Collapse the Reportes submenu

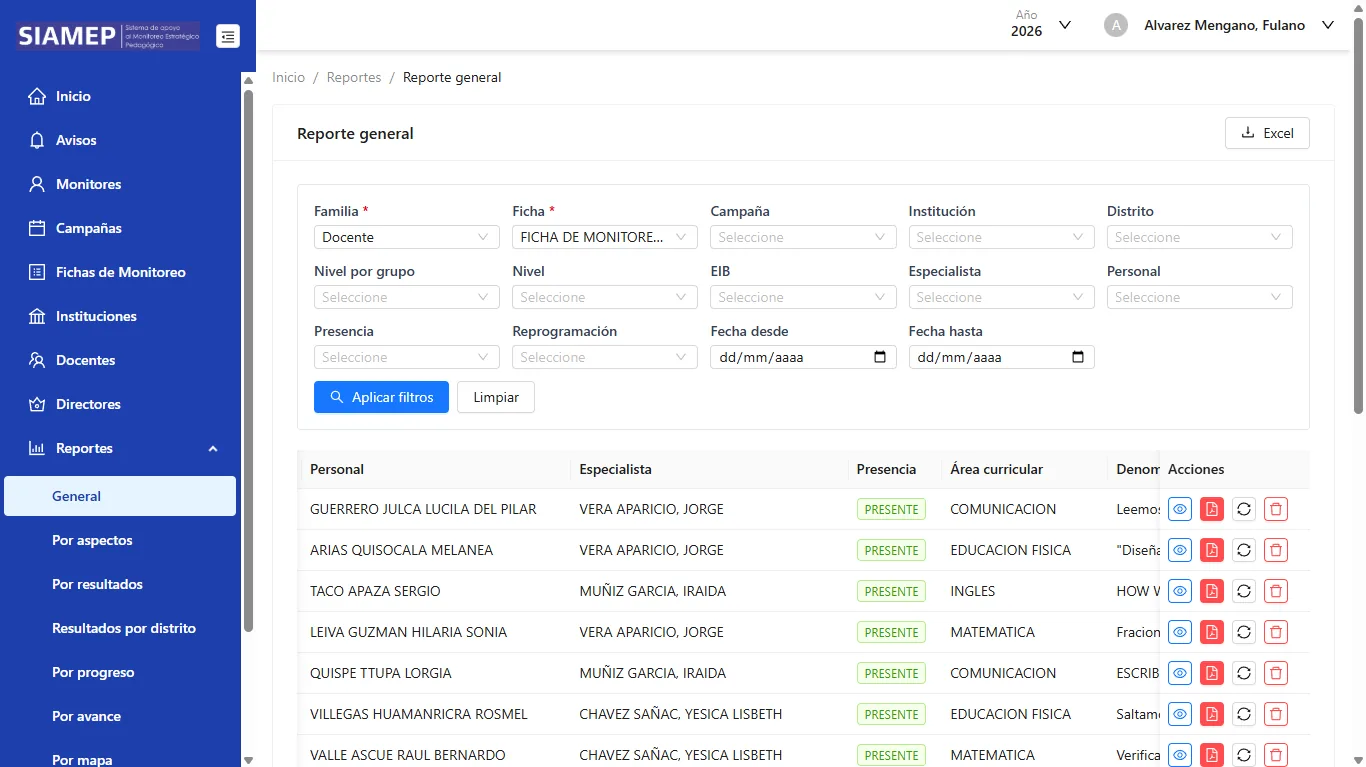(x=120, y=448)
